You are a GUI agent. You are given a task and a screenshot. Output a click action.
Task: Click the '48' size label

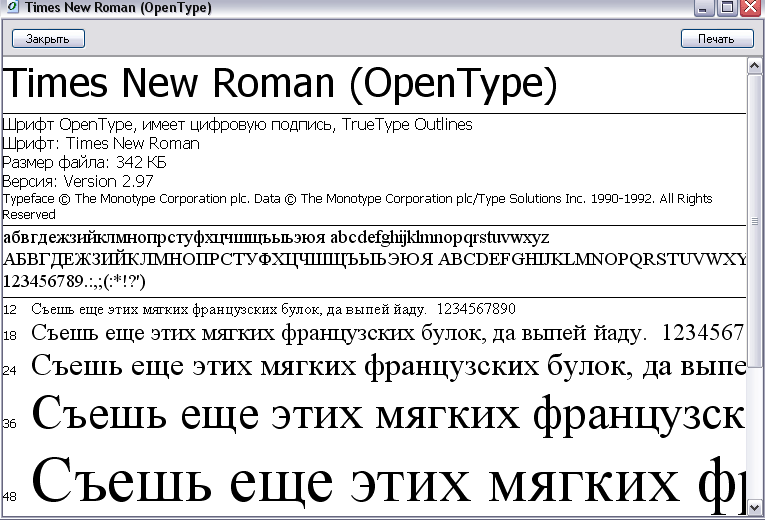(9, 497)
